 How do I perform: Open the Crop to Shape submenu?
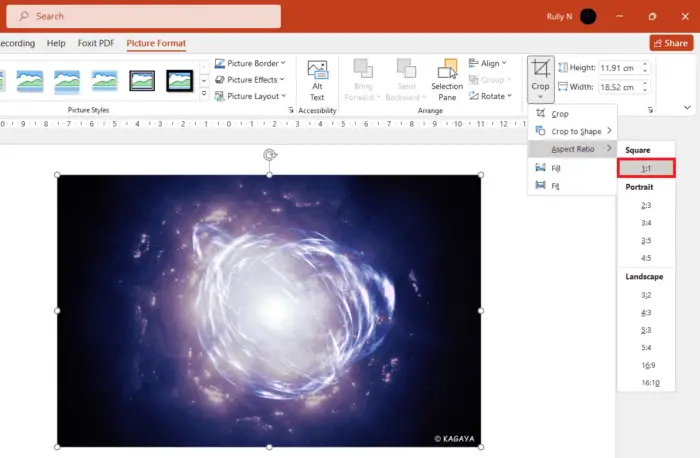tap(572, 131)
